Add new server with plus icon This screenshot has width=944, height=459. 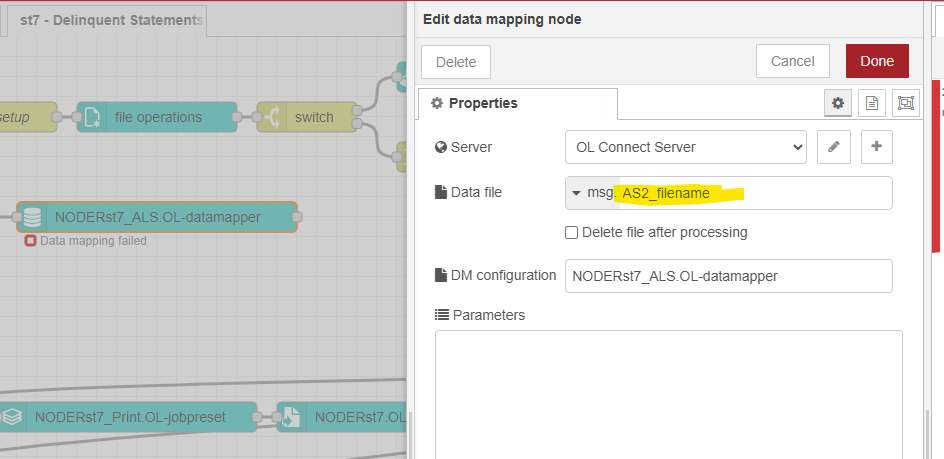point(877,146)
